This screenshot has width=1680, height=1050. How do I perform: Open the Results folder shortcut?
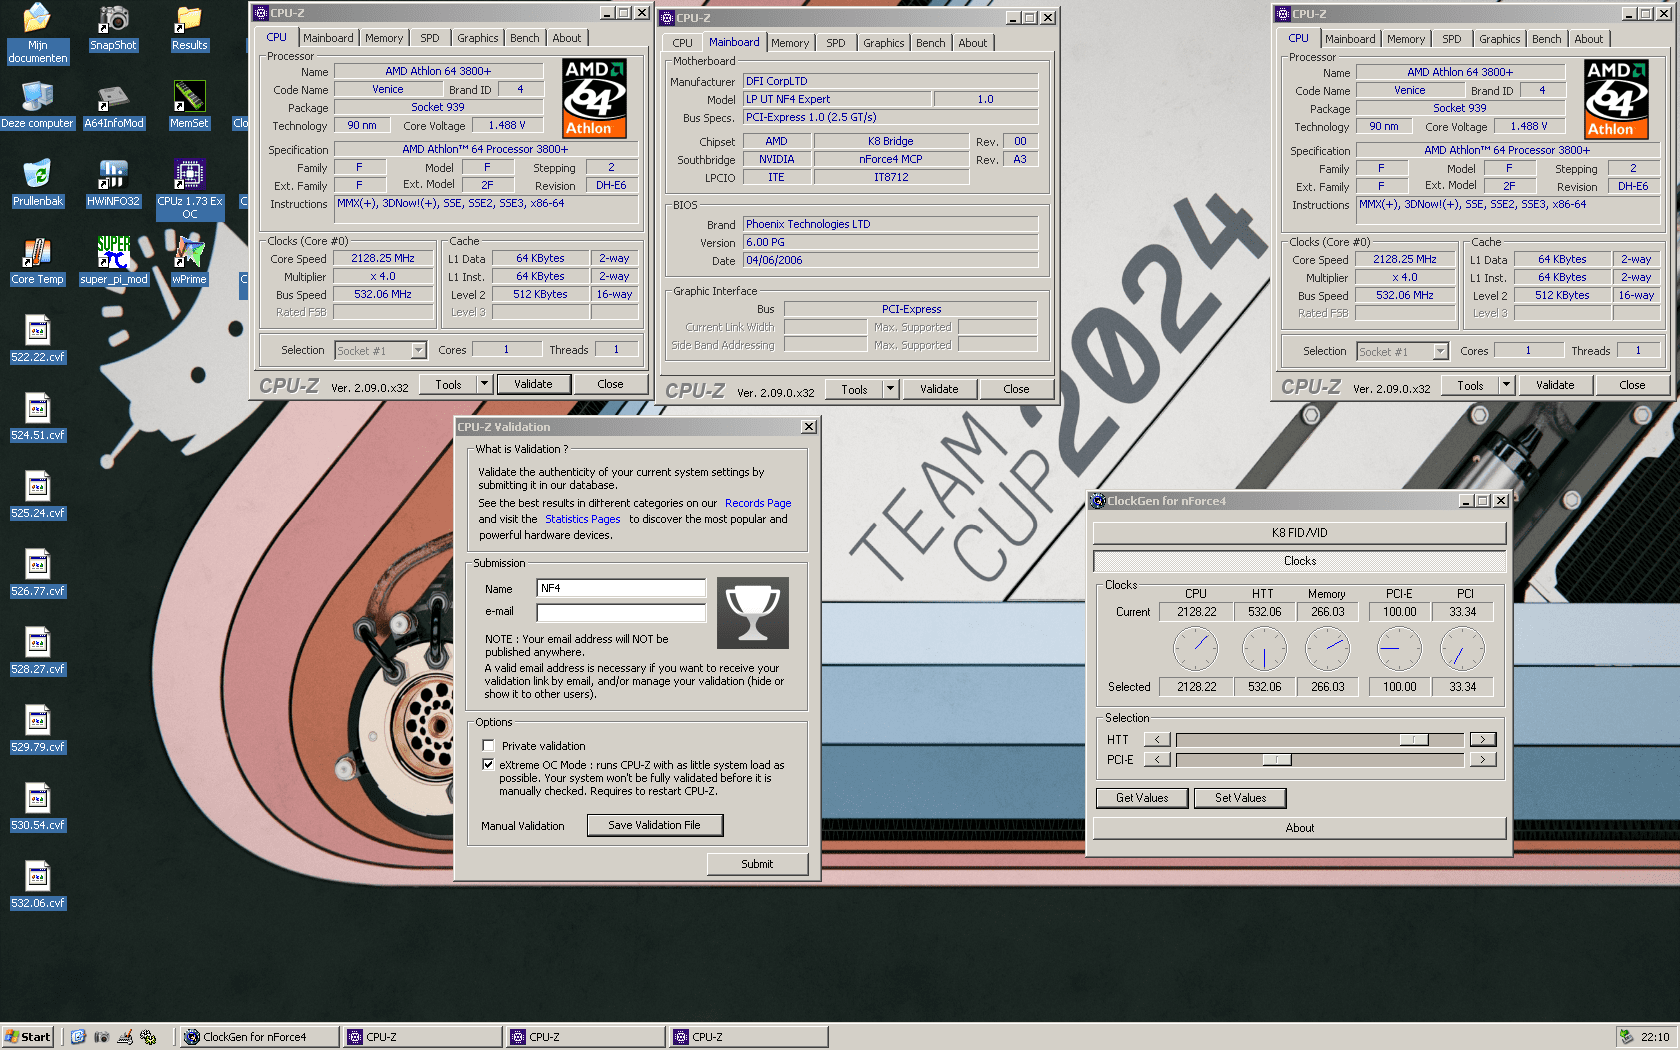(x=189, y=28)
